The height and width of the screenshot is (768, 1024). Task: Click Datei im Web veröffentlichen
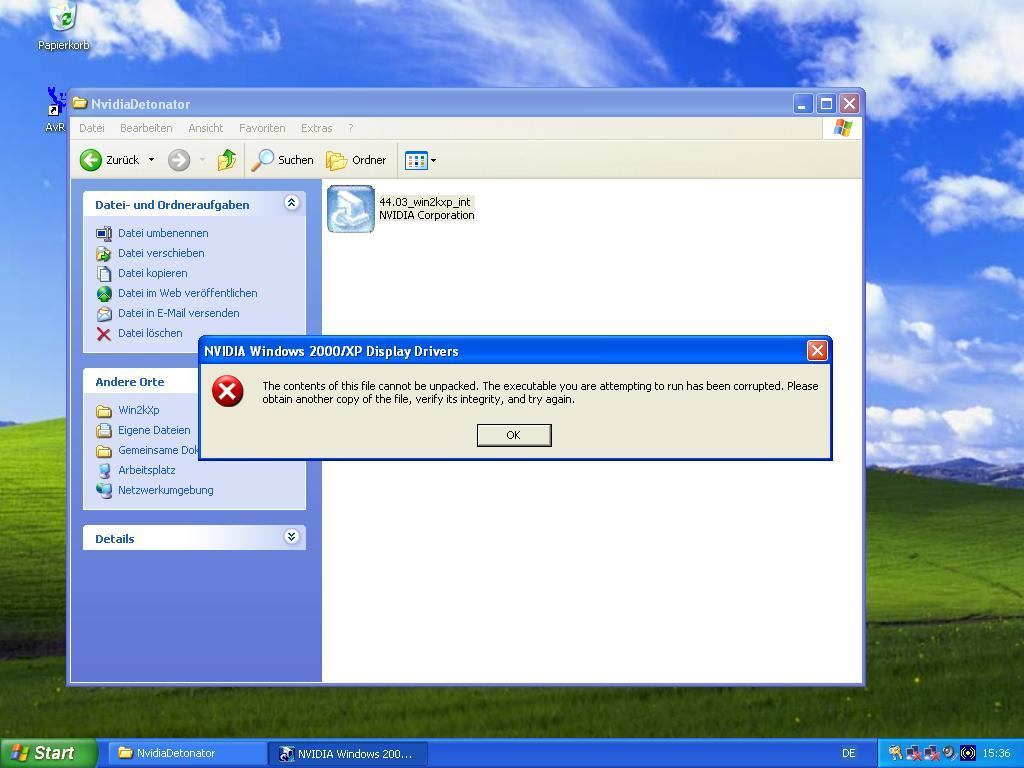(x=187, y=293)
